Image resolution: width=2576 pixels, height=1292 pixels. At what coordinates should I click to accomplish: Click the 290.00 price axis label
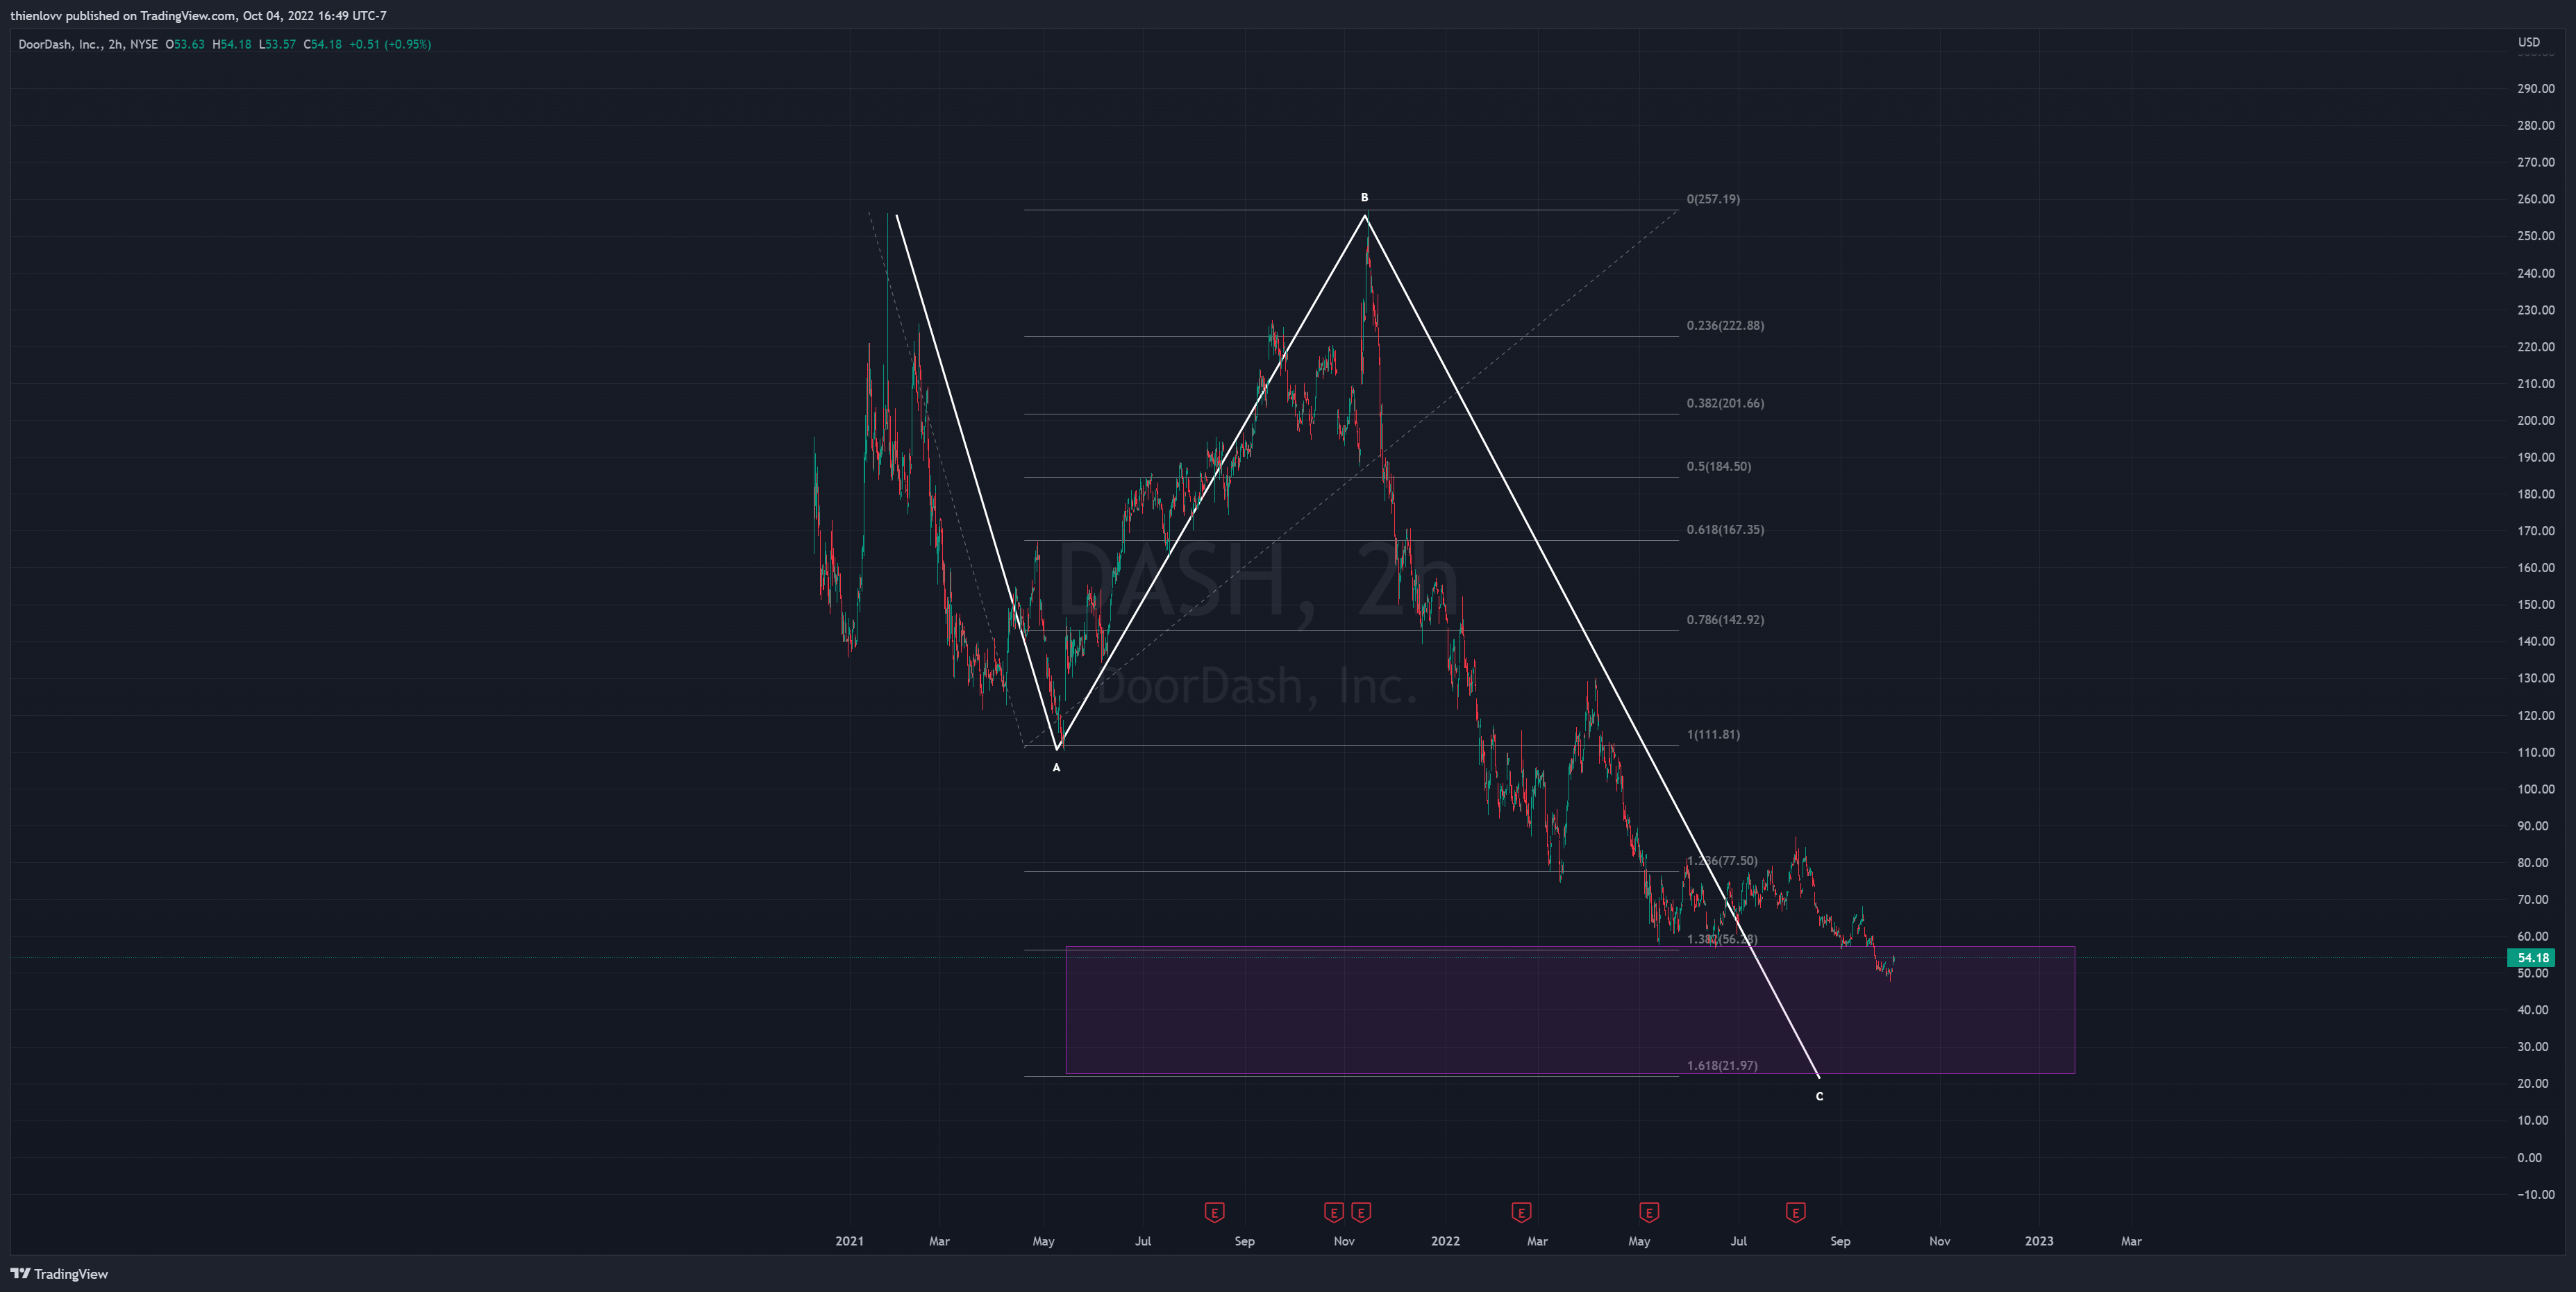pos(2536,88)
